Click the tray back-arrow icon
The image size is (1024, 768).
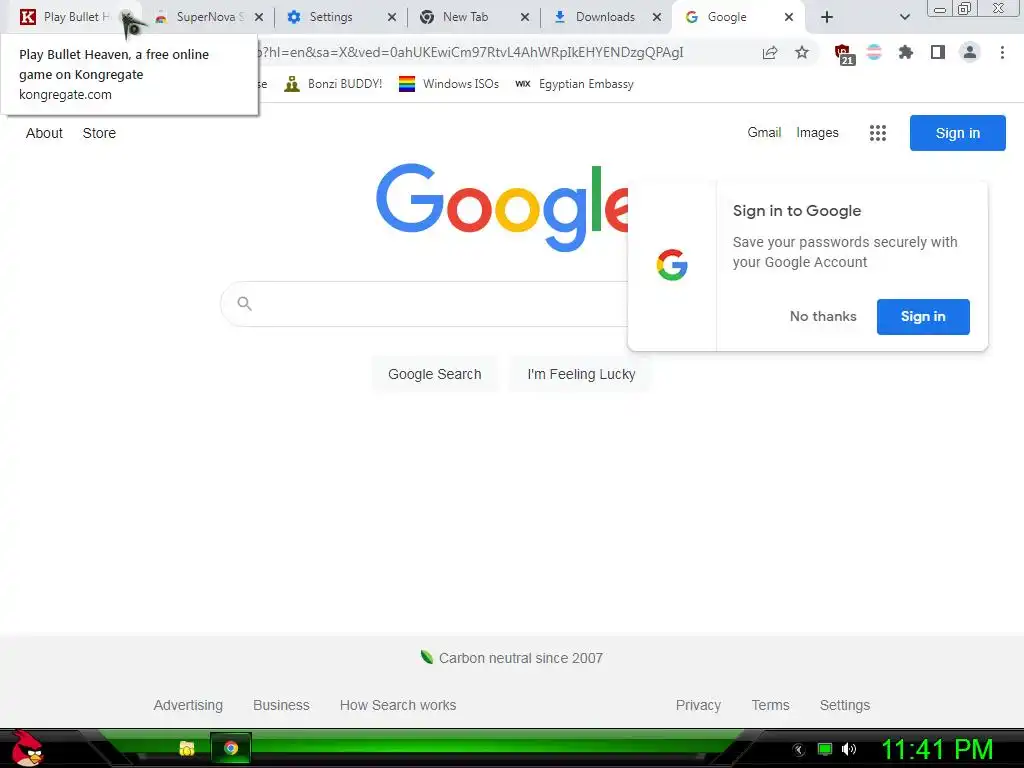point(798,750)
